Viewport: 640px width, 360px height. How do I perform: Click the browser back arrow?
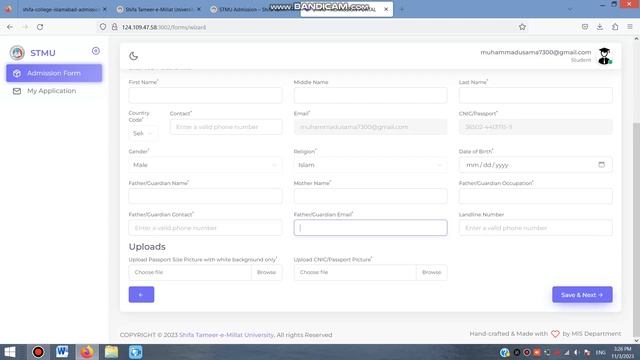tap(10, 27)
